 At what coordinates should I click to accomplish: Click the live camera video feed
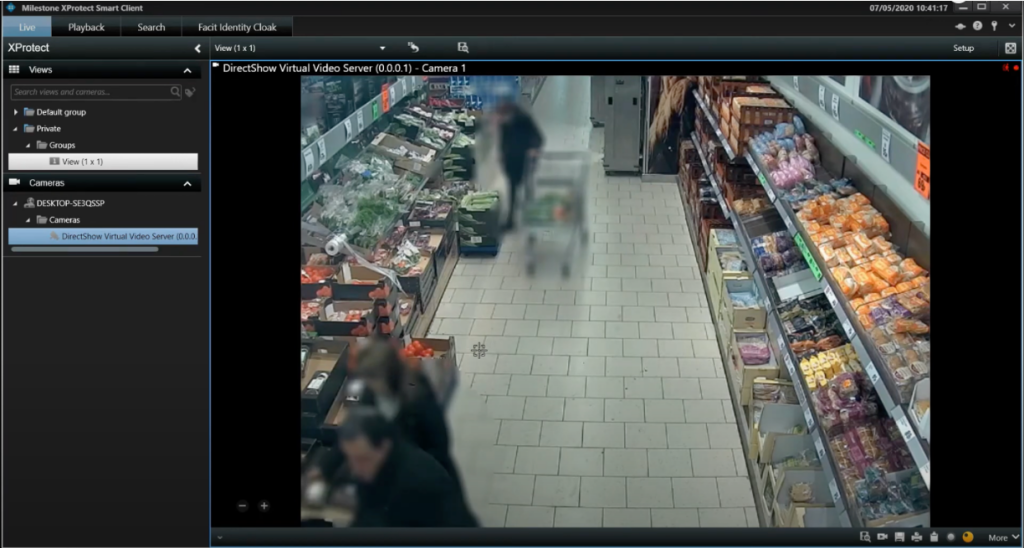tap(615, 301)
